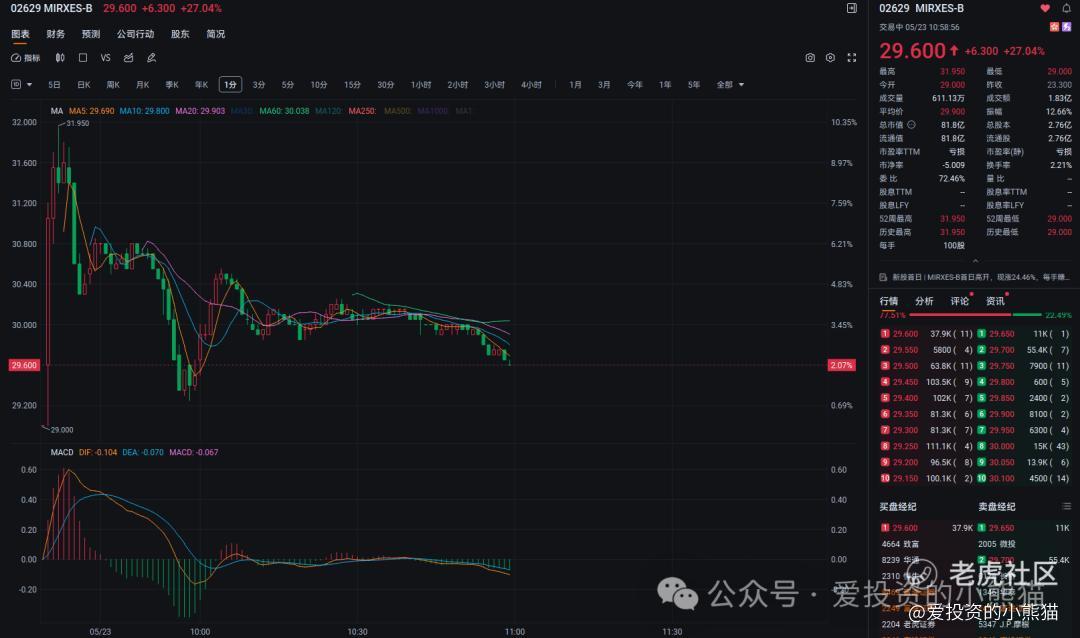Open the MIRXES-B IPO news headline
This screenshot has height=638, width=1080.
coord(981,277)
